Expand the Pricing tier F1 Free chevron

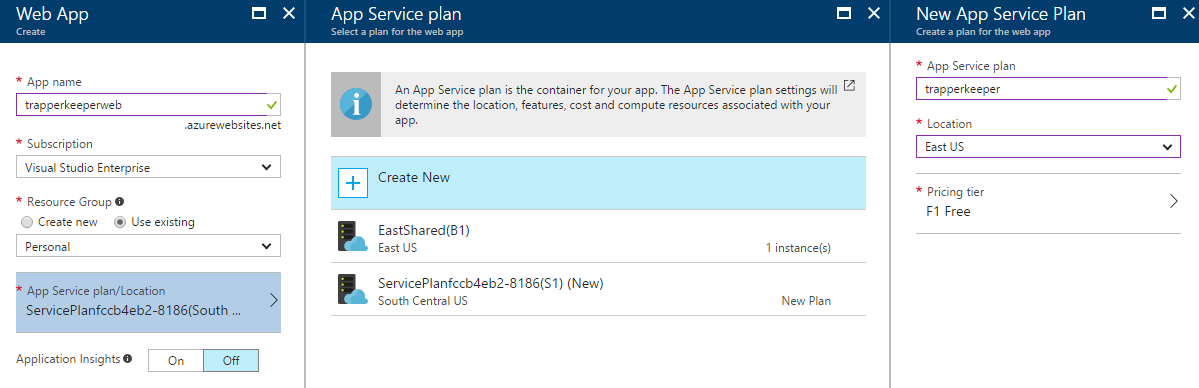point(1174,201)
